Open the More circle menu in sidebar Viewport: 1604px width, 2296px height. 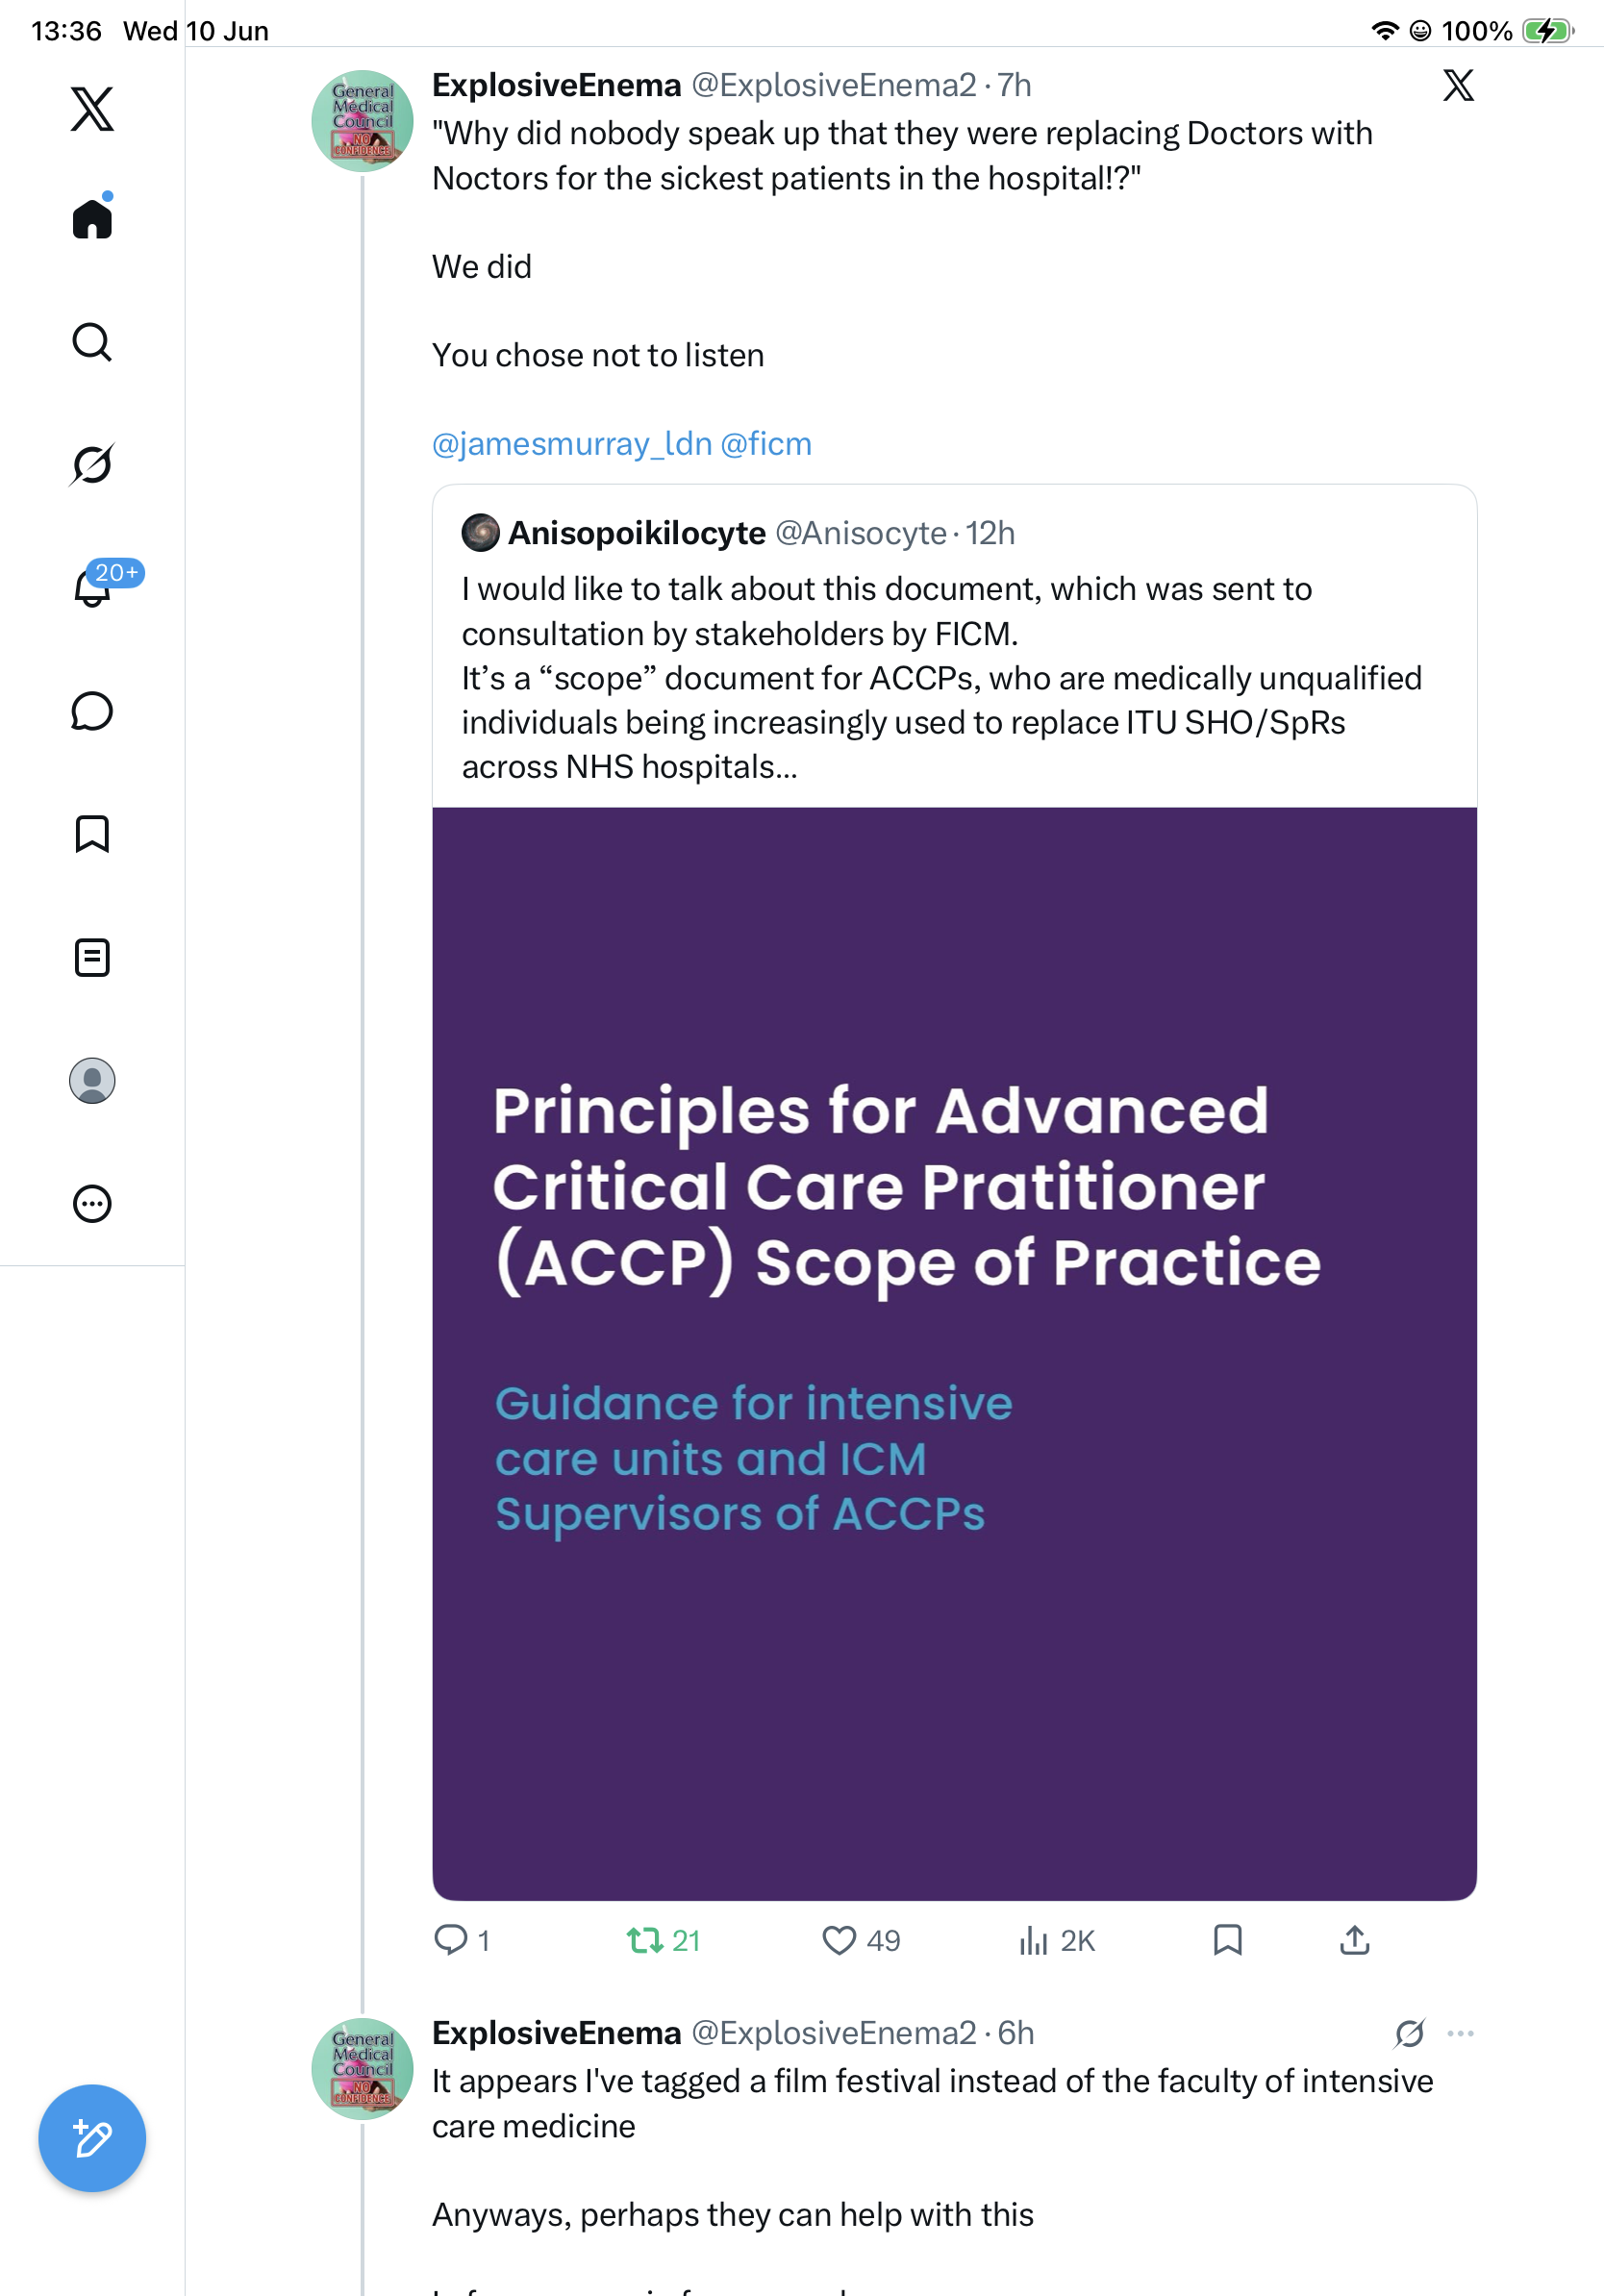point(92,1203)
